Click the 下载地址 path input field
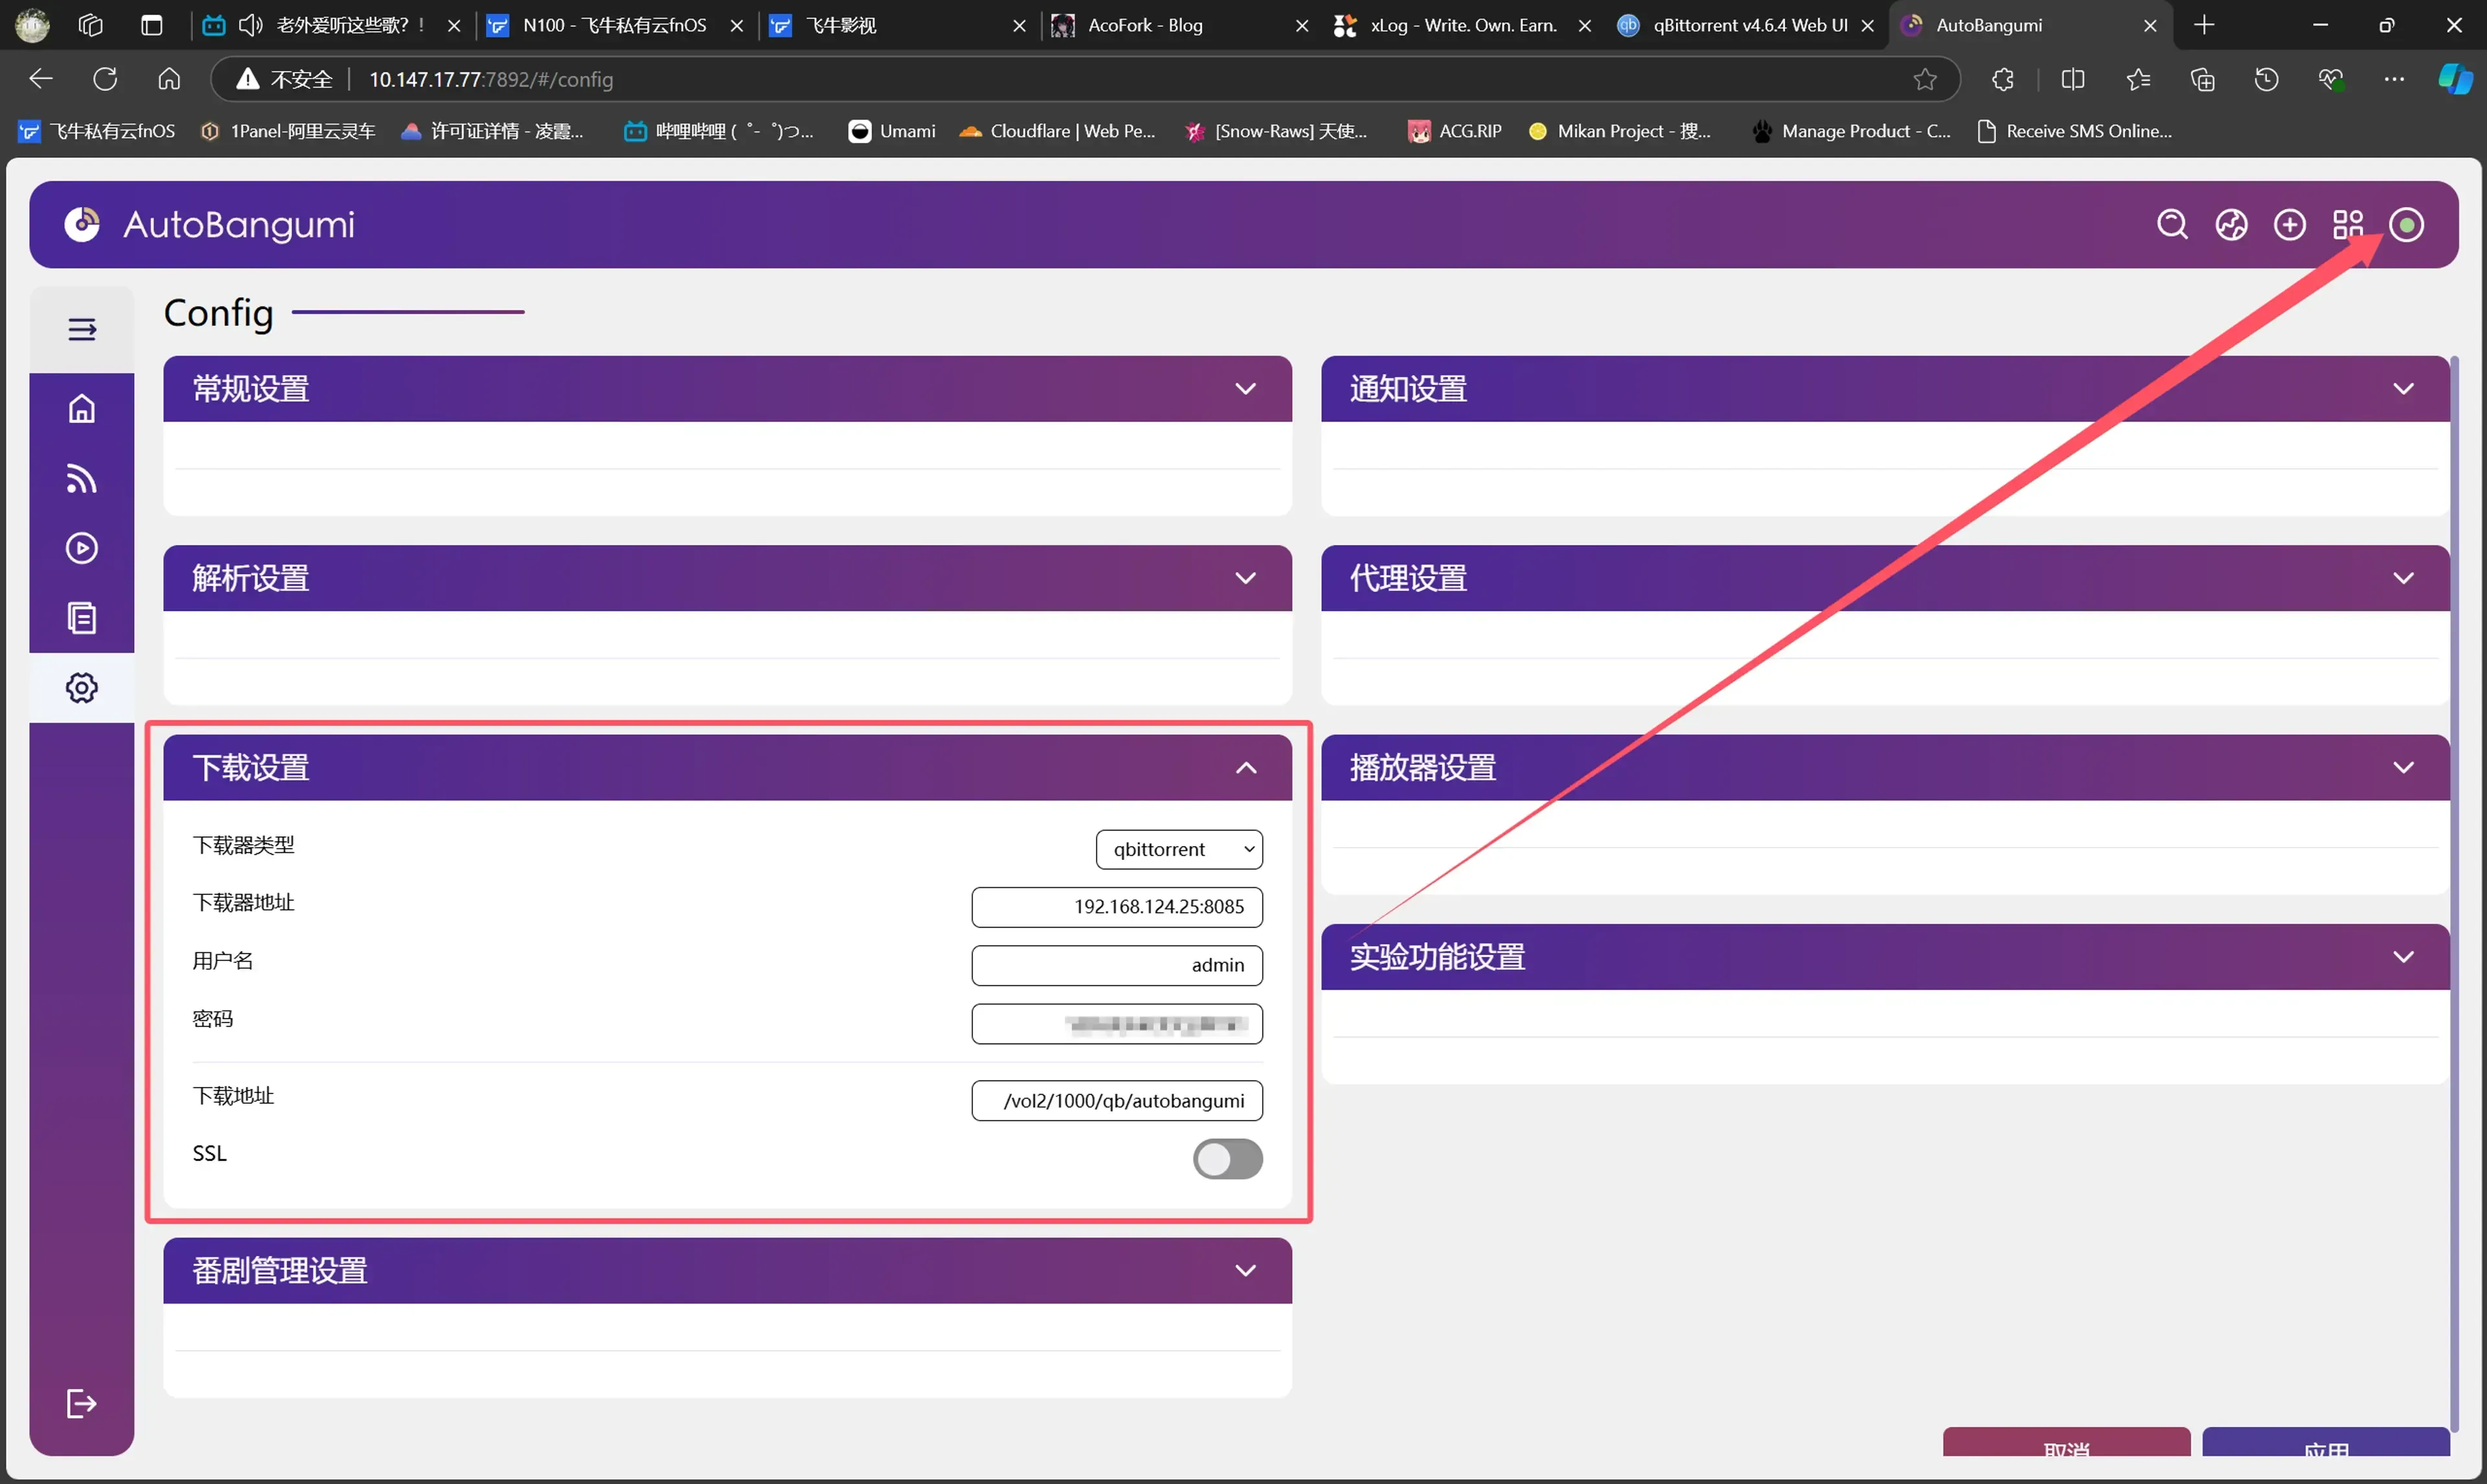 [x=1116, y=1100]
